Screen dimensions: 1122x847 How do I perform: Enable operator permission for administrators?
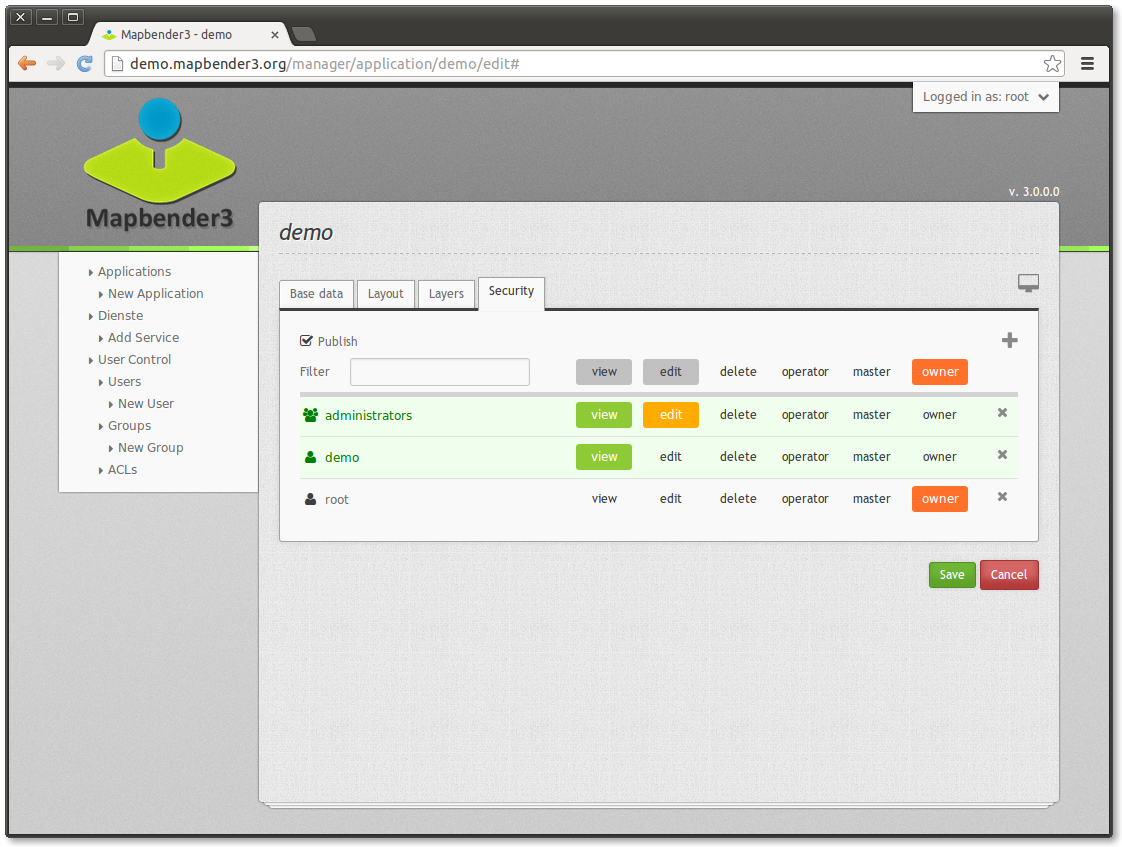click(x=805, y=415)
